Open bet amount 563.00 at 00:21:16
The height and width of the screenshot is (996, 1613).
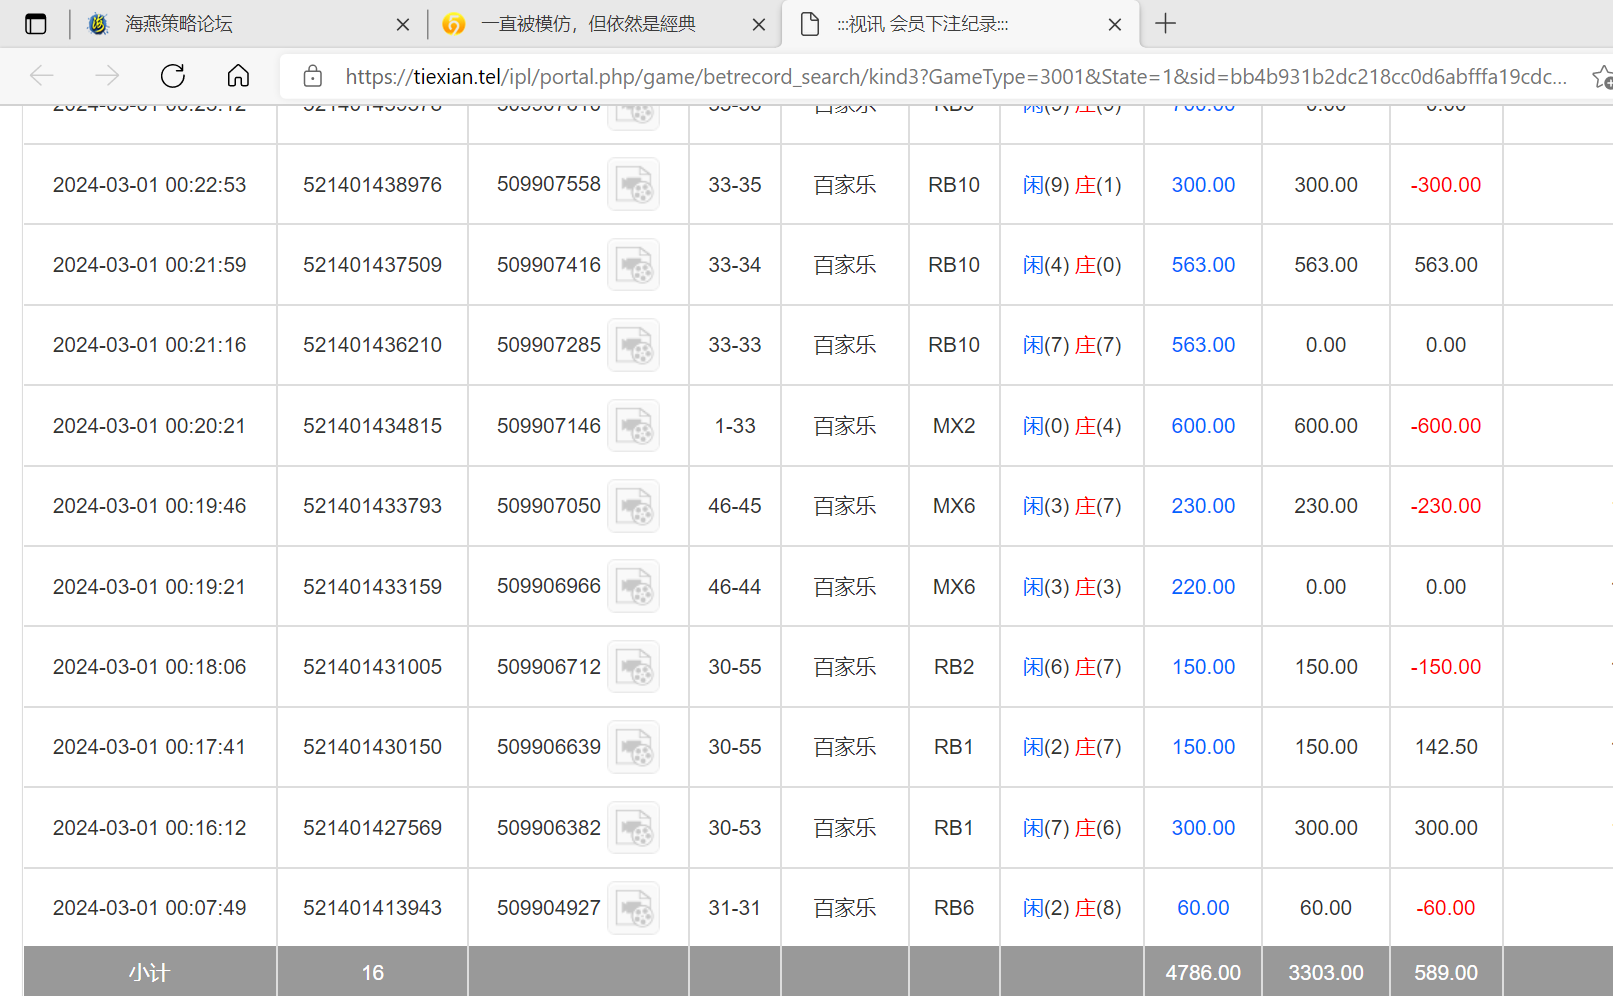[1203, 345]
